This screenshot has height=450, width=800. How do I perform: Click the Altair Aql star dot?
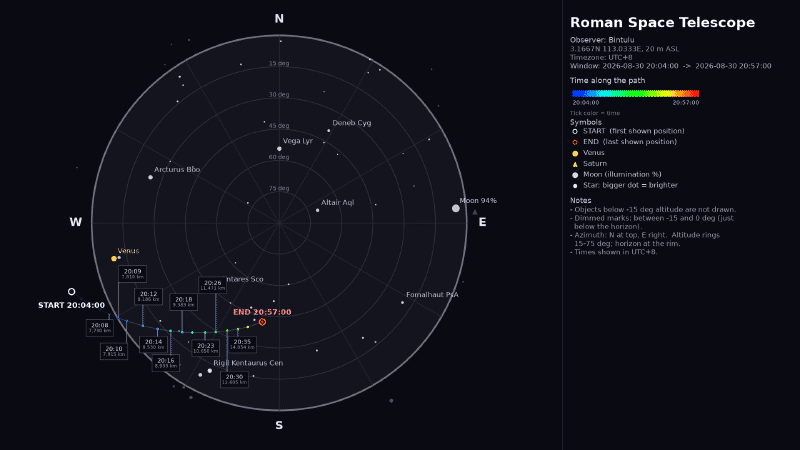(317, 210)
